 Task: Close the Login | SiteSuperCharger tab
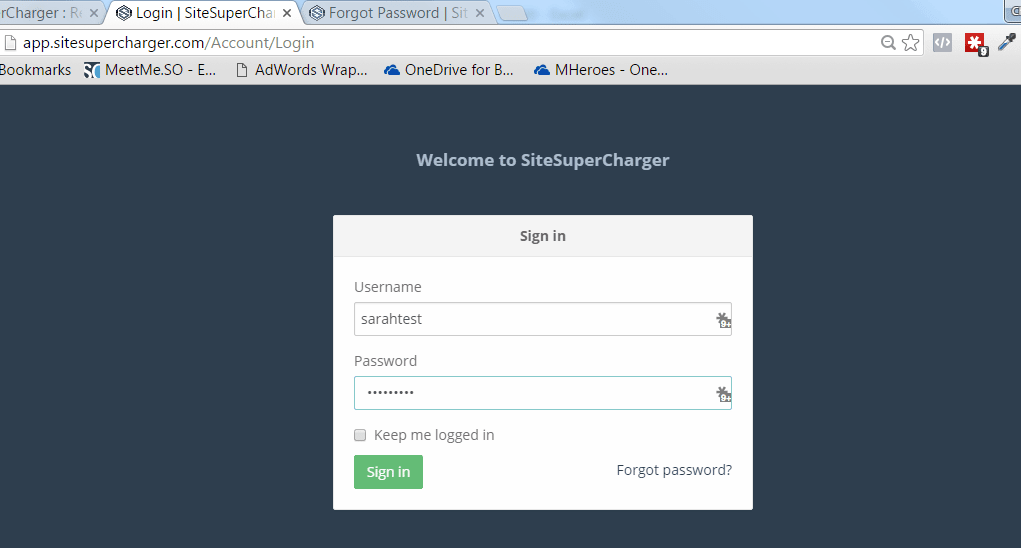point(287,13)
